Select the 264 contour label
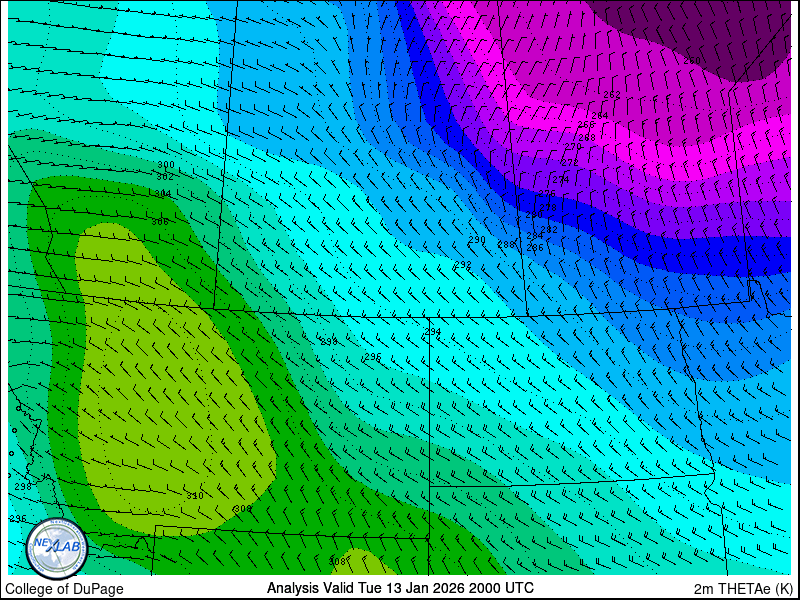Image resolution: width=800 pixels, height=600 pixels. point(599,116)
